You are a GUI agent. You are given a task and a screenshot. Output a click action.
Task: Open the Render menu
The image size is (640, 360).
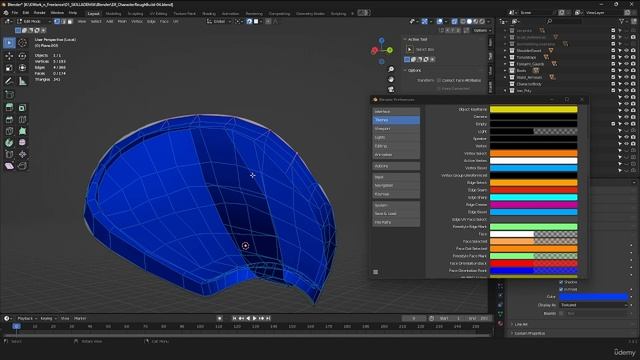(x=40, y=13)
